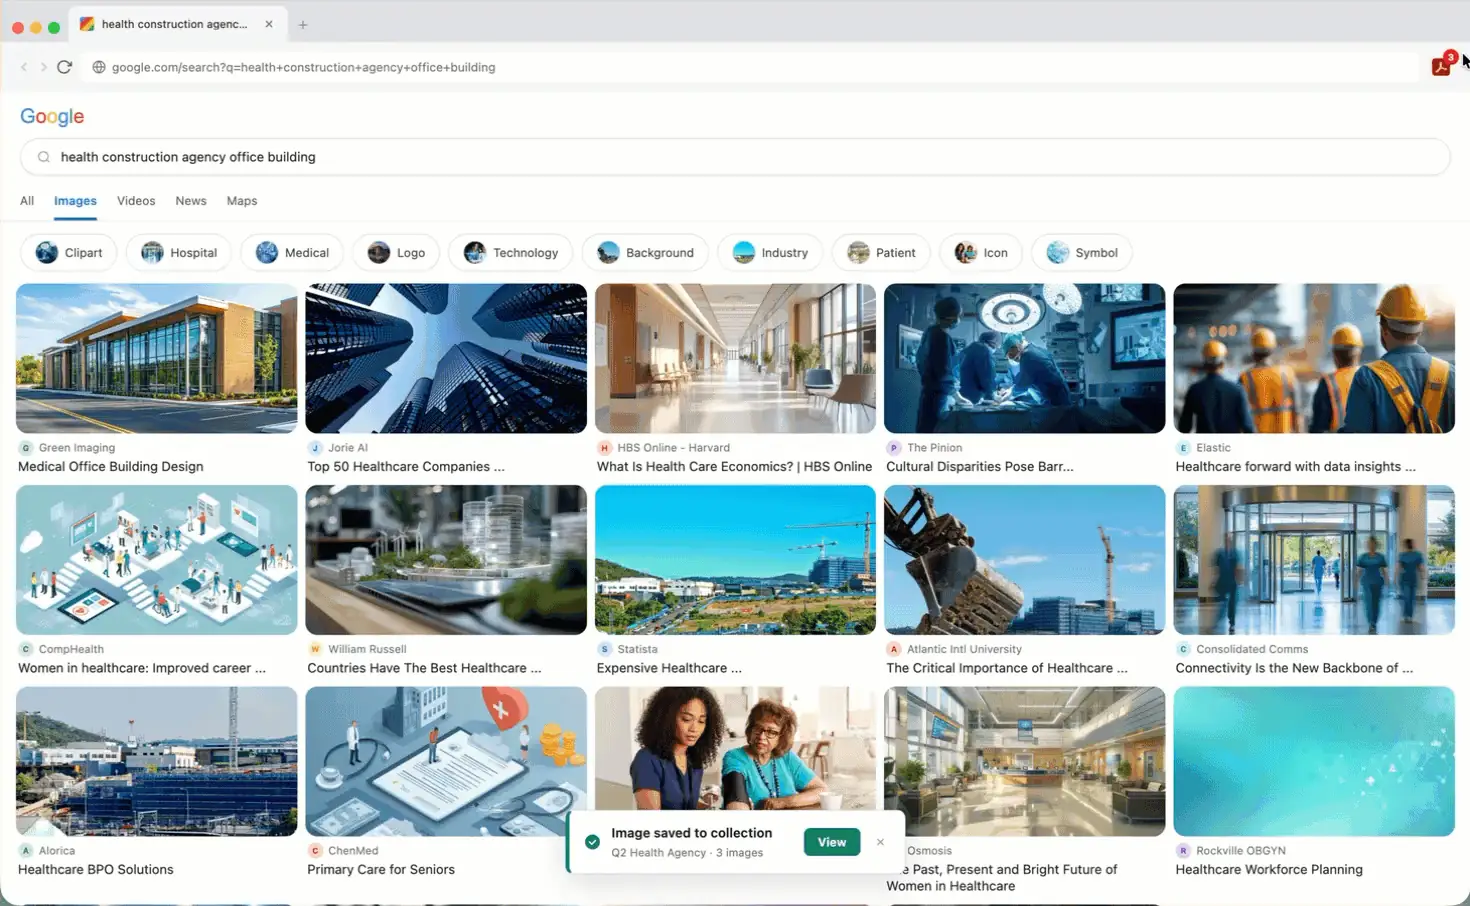The image size is (1470, 906).
Task: Click the site info globe icon
Action: [99, 67]
